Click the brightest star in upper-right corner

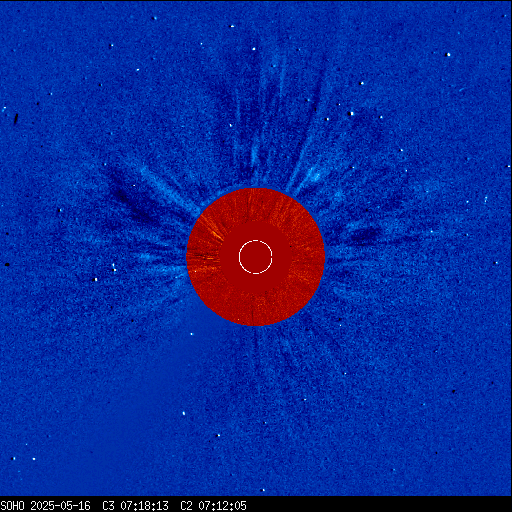tap(448, 54)
